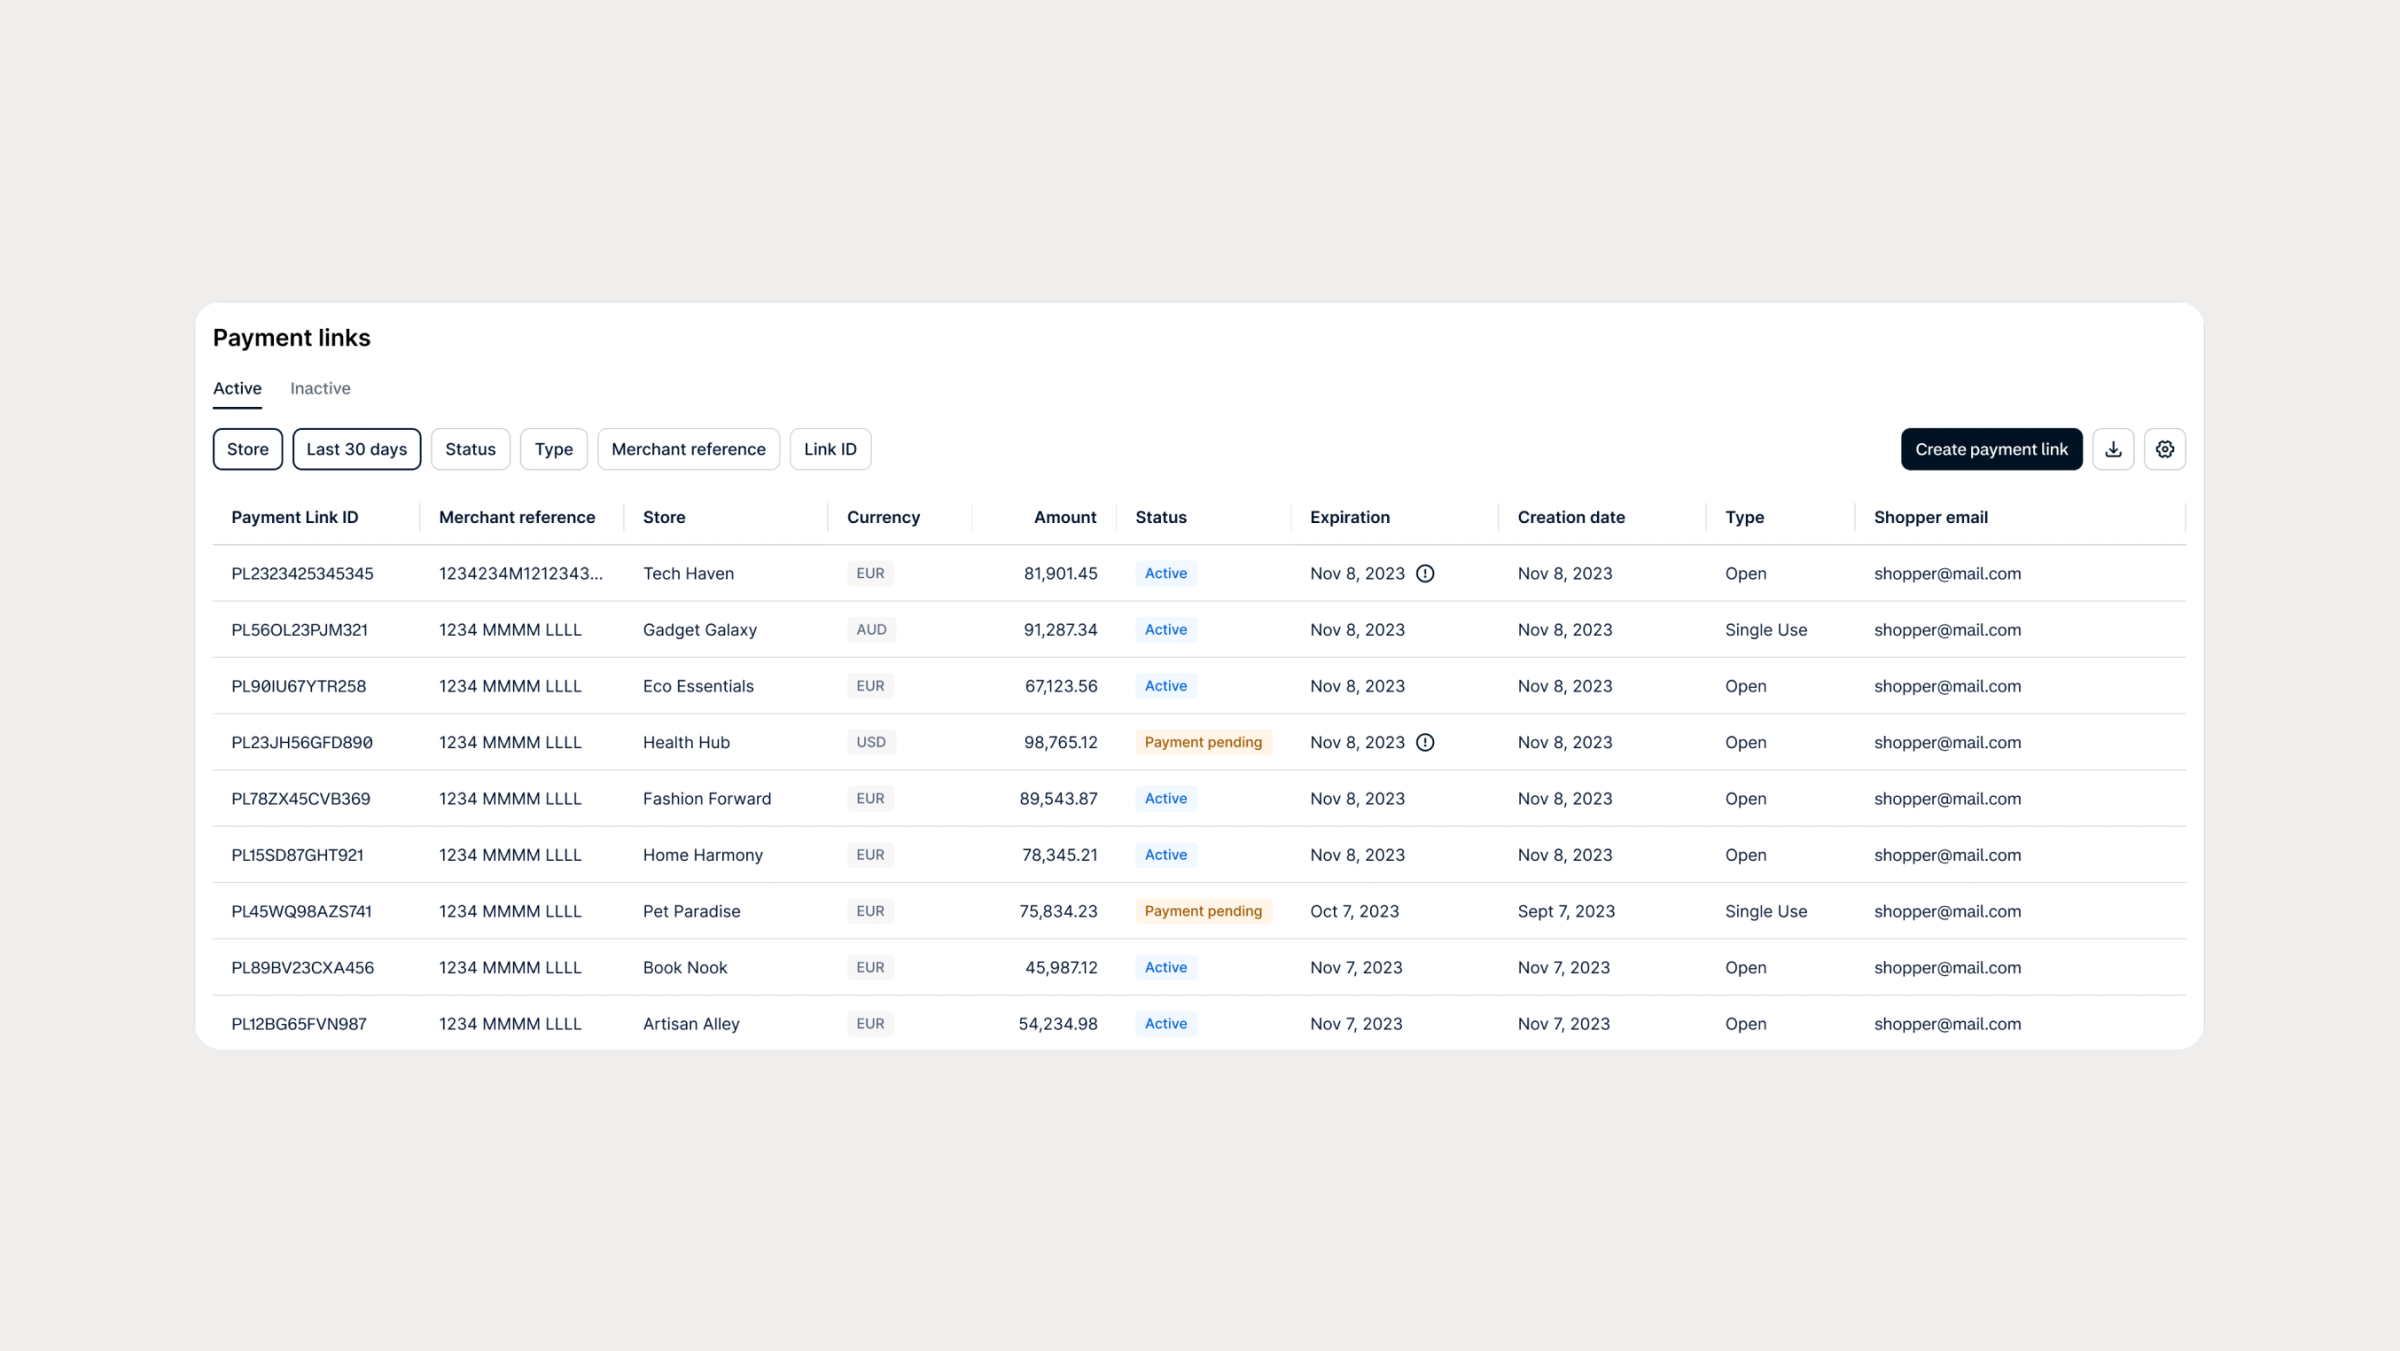Click shopper email on the Book Nook row
Viewport: 2400px width, 1351px height.
point(1947,967)
